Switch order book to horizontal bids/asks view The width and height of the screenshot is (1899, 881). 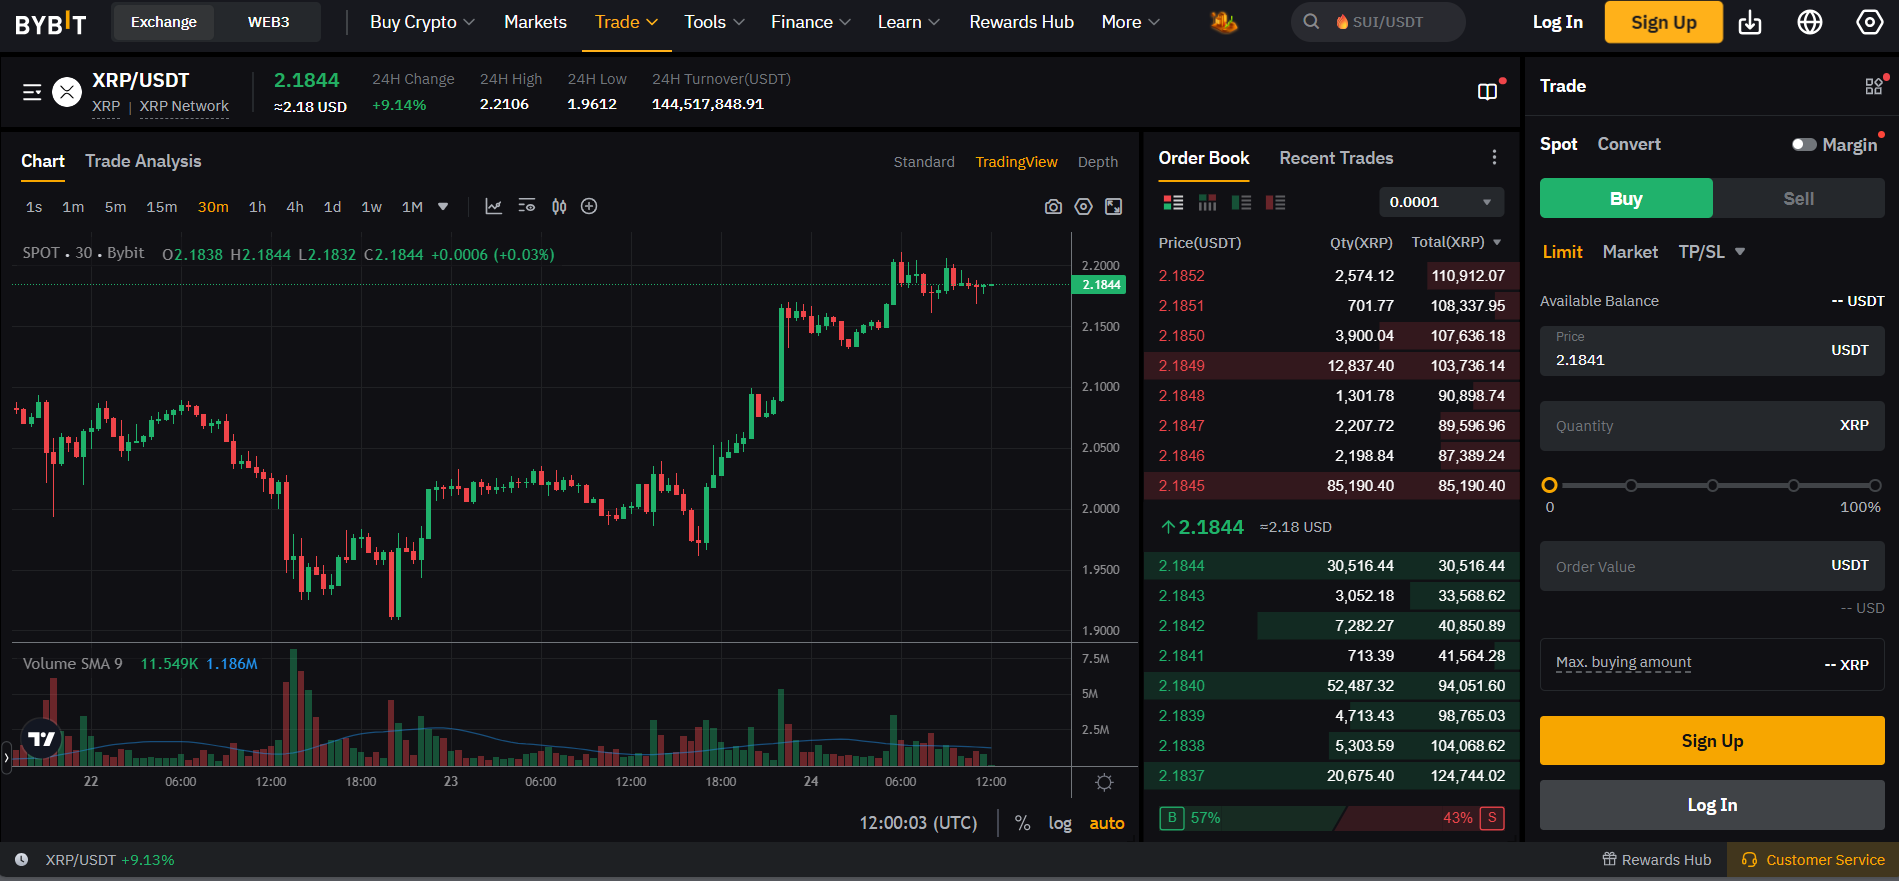[x=1208, y=202]
